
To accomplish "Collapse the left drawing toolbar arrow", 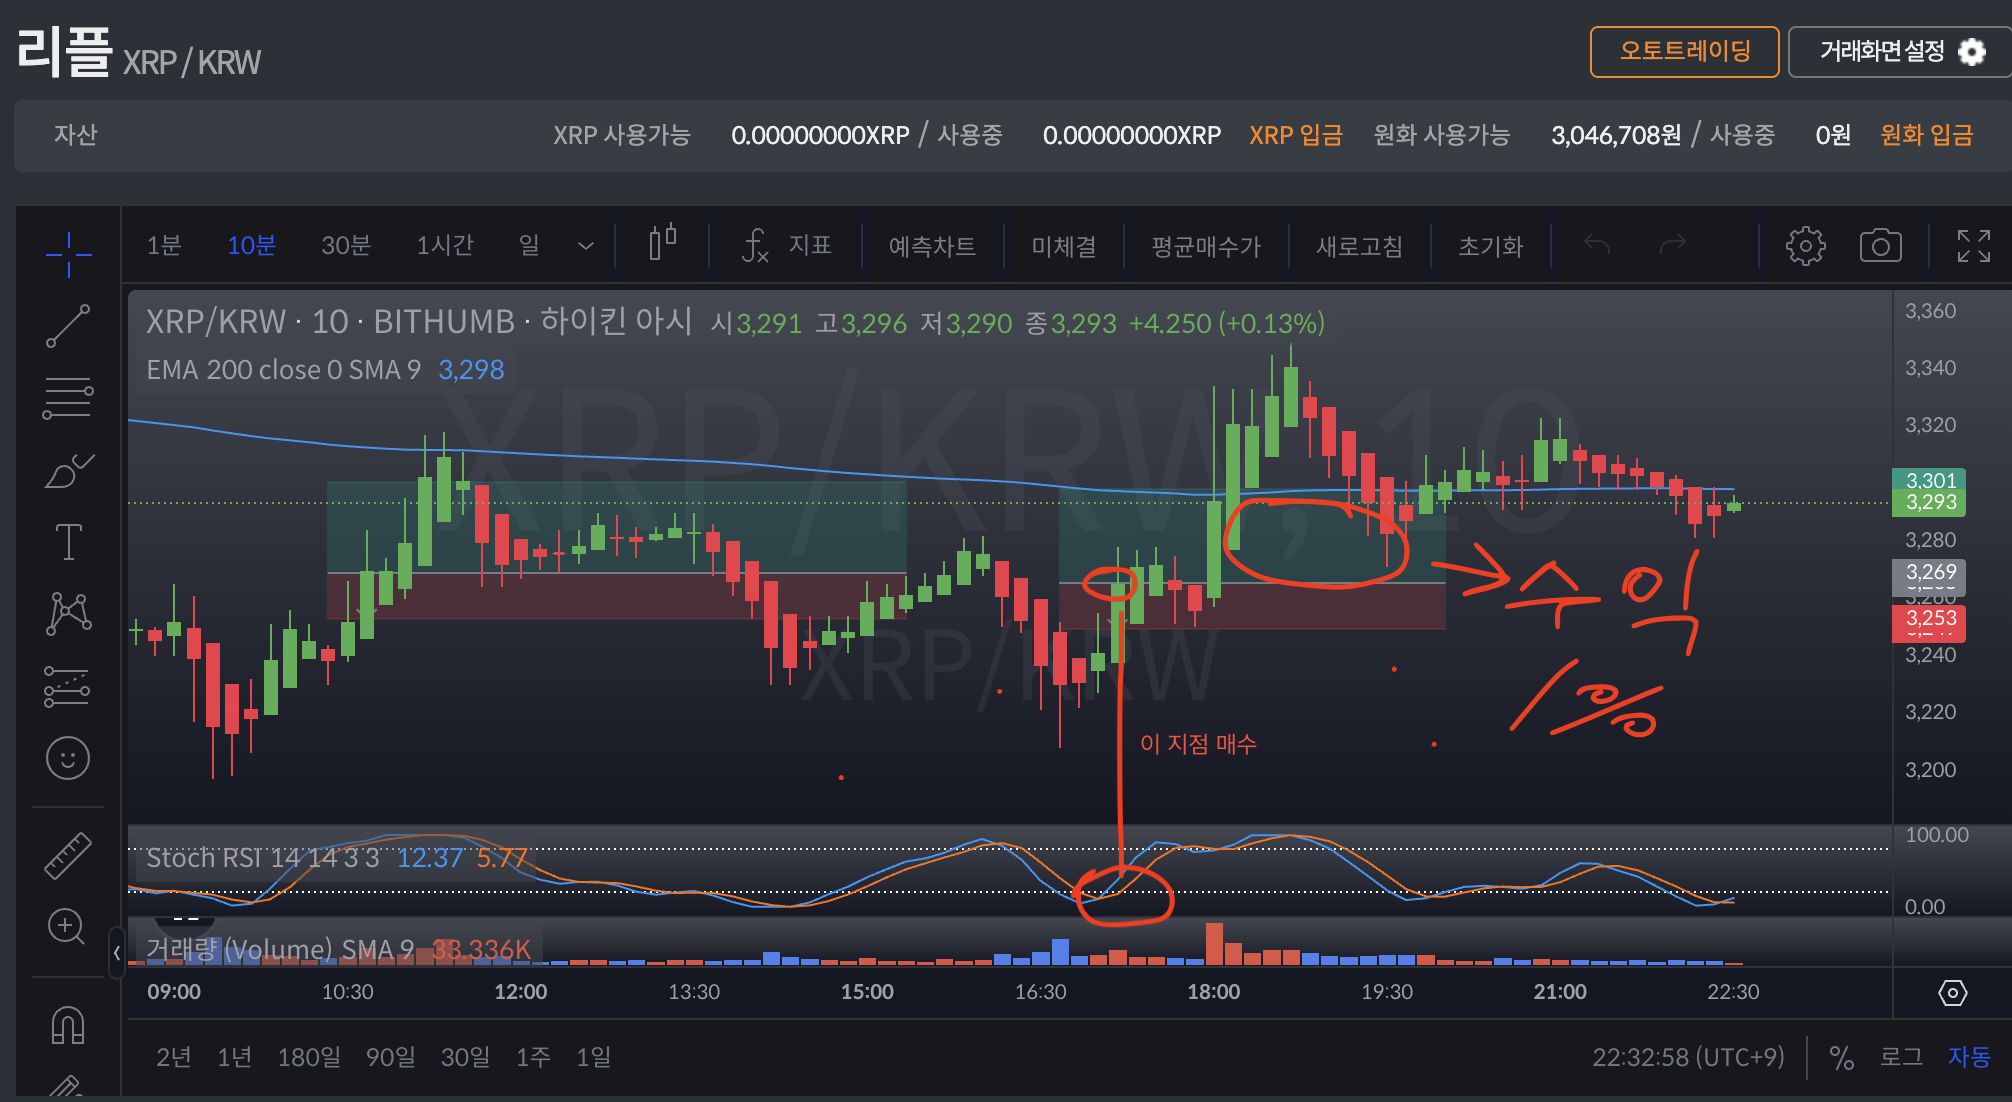I will (117, 953).
